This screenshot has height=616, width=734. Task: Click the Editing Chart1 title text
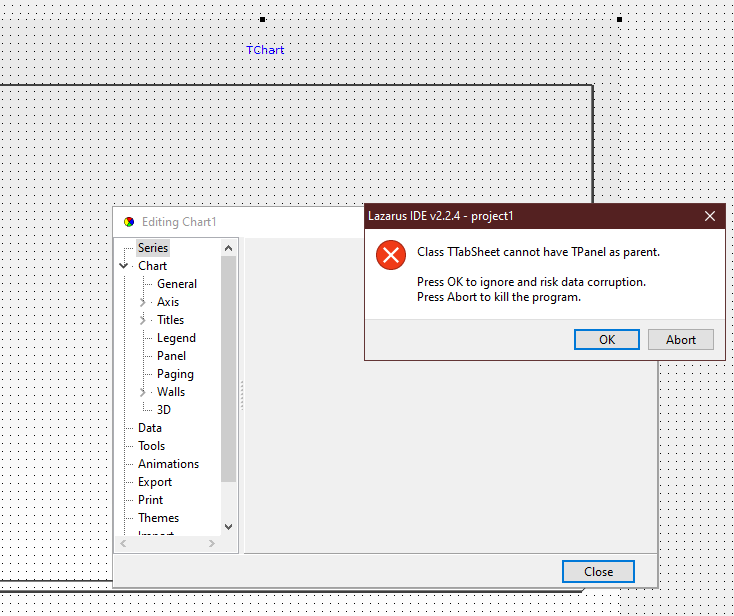coord(179,222)
